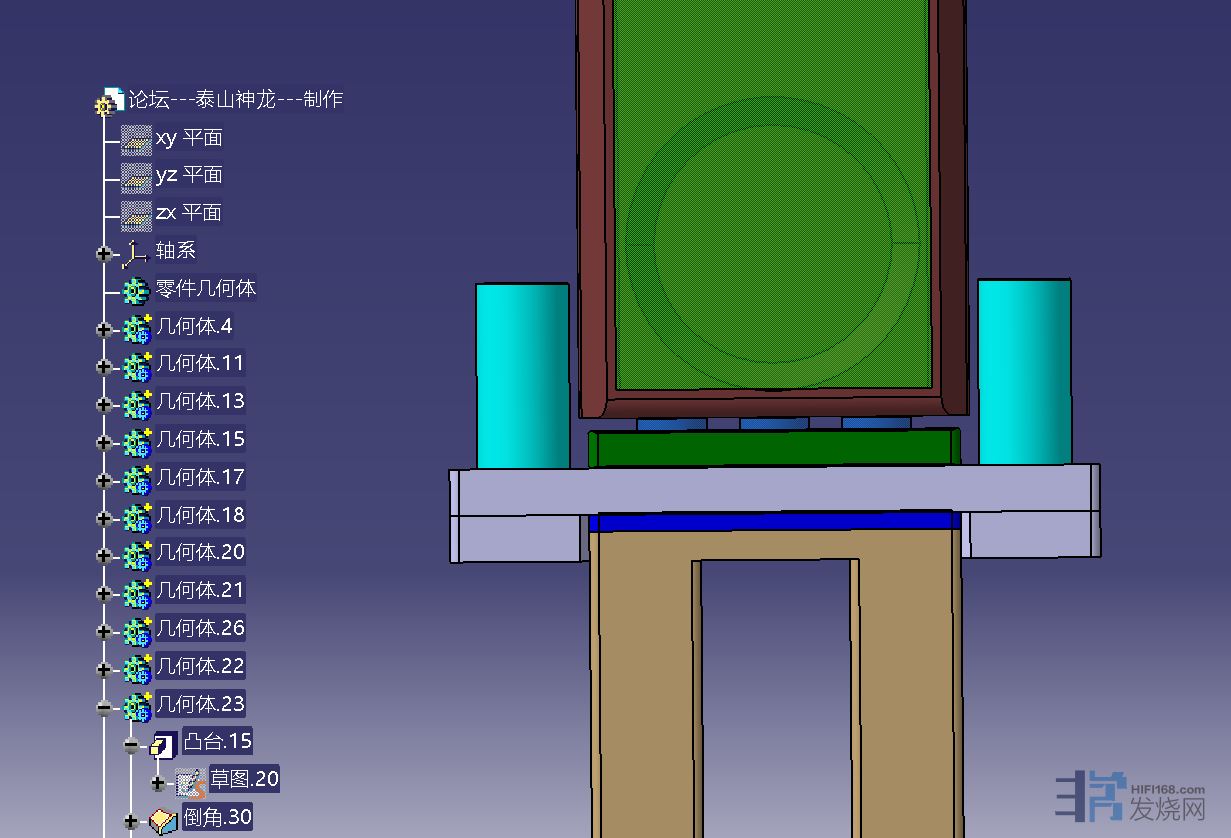Click the xy 平面 plane icon
Viewport: 1231px width, 838px height.
(x=136, y=139)
